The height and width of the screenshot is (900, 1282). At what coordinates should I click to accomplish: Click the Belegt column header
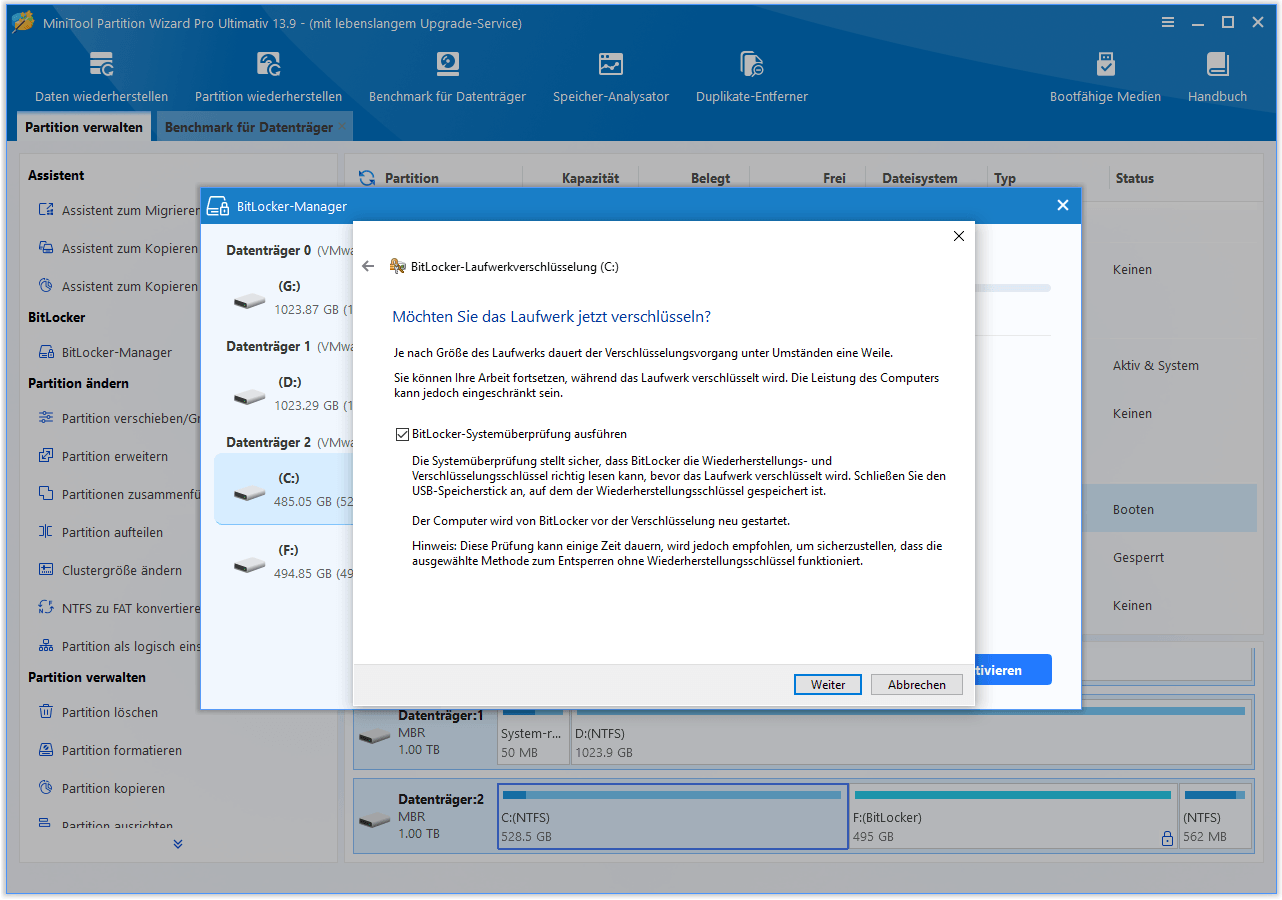[710, 178]
